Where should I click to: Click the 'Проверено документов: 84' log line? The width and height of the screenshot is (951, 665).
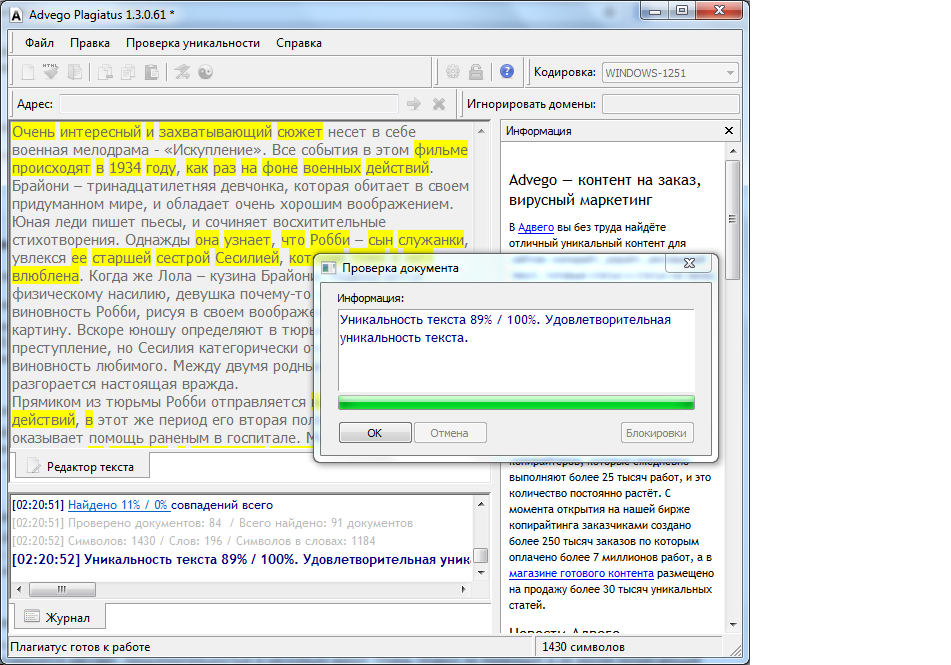(212, 523)
